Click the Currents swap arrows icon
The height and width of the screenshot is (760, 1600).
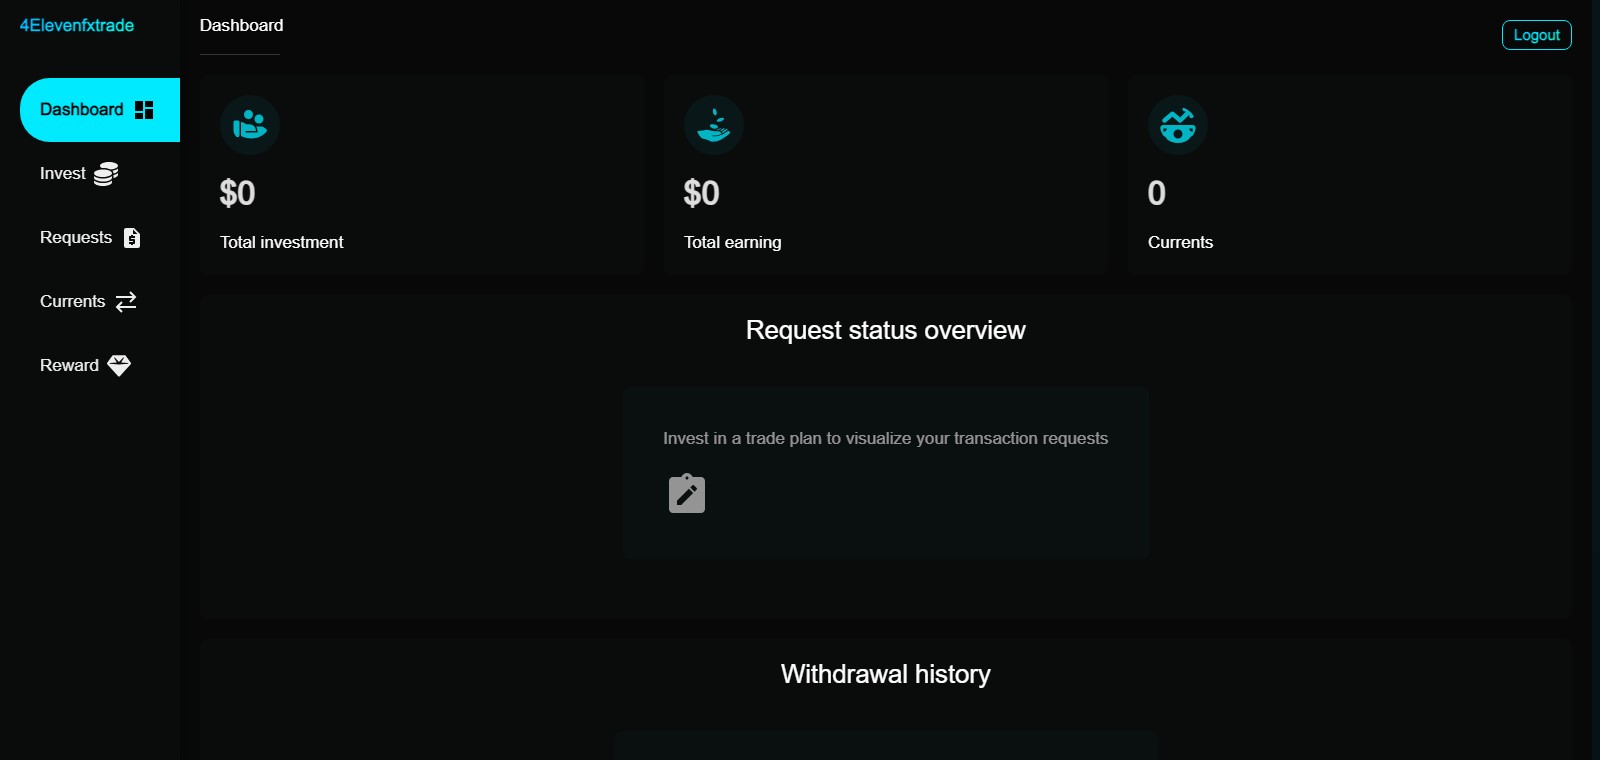[126, 302]
